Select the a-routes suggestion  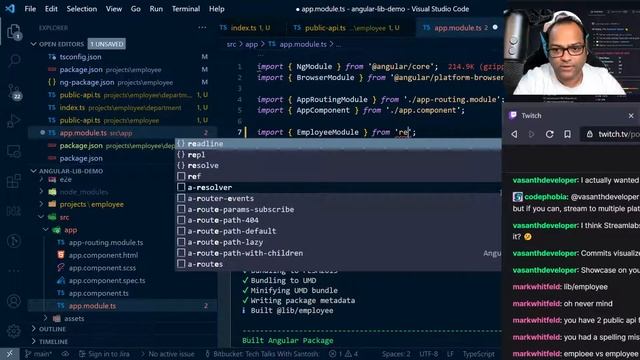click(x=338, y=264)
